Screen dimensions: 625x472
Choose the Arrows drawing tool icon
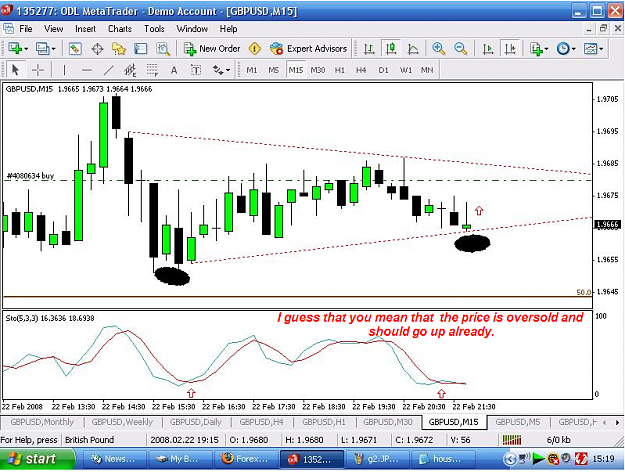218,70
